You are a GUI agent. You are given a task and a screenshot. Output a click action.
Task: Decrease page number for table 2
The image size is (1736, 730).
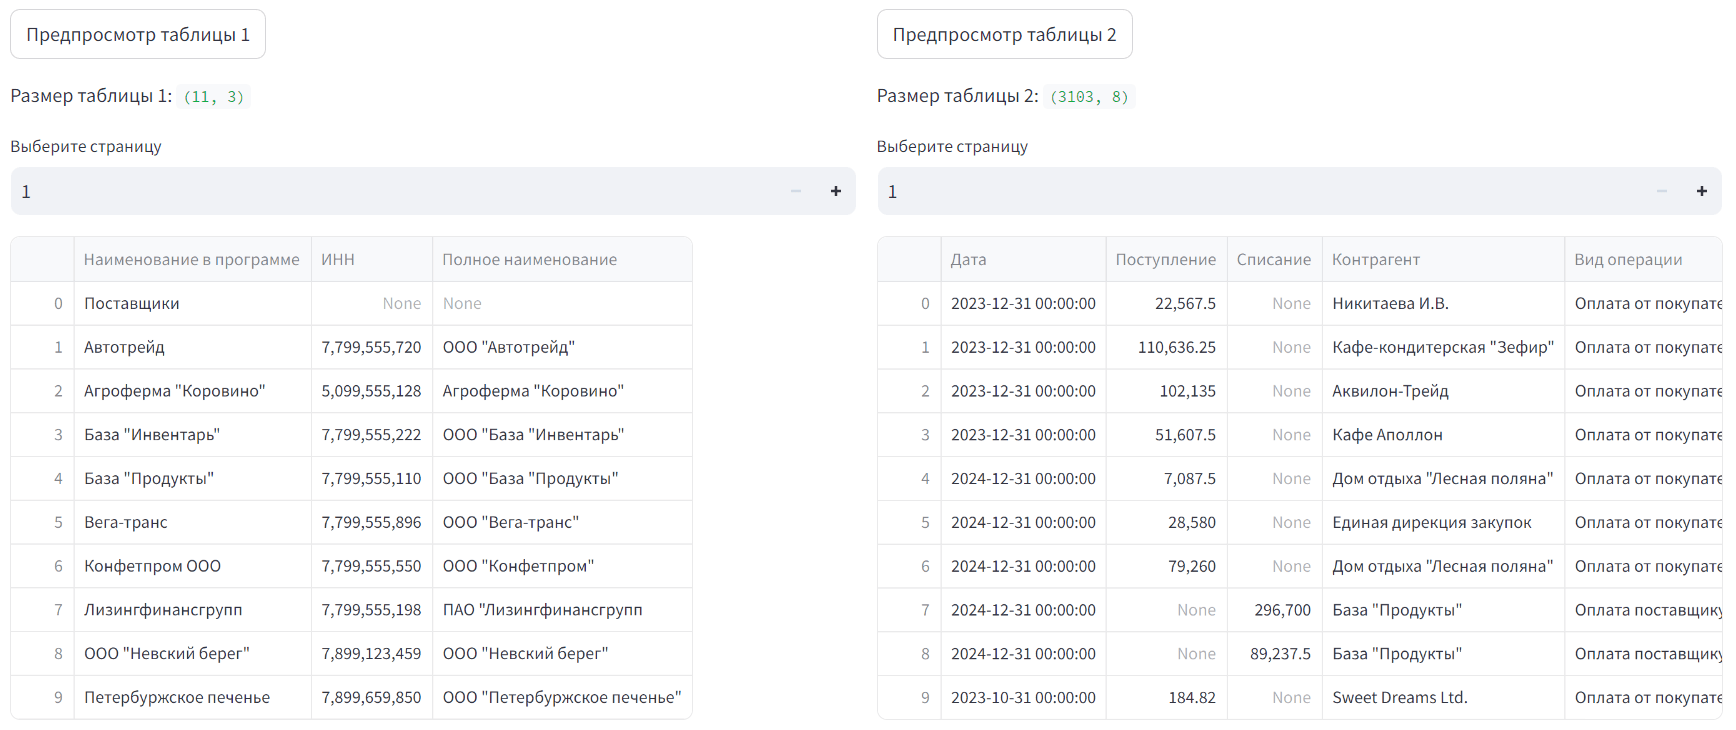1662,191
